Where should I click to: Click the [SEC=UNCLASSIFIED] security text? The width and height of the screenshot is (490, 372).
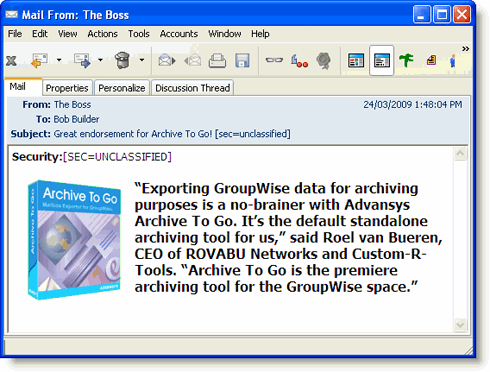pos(117,157)
